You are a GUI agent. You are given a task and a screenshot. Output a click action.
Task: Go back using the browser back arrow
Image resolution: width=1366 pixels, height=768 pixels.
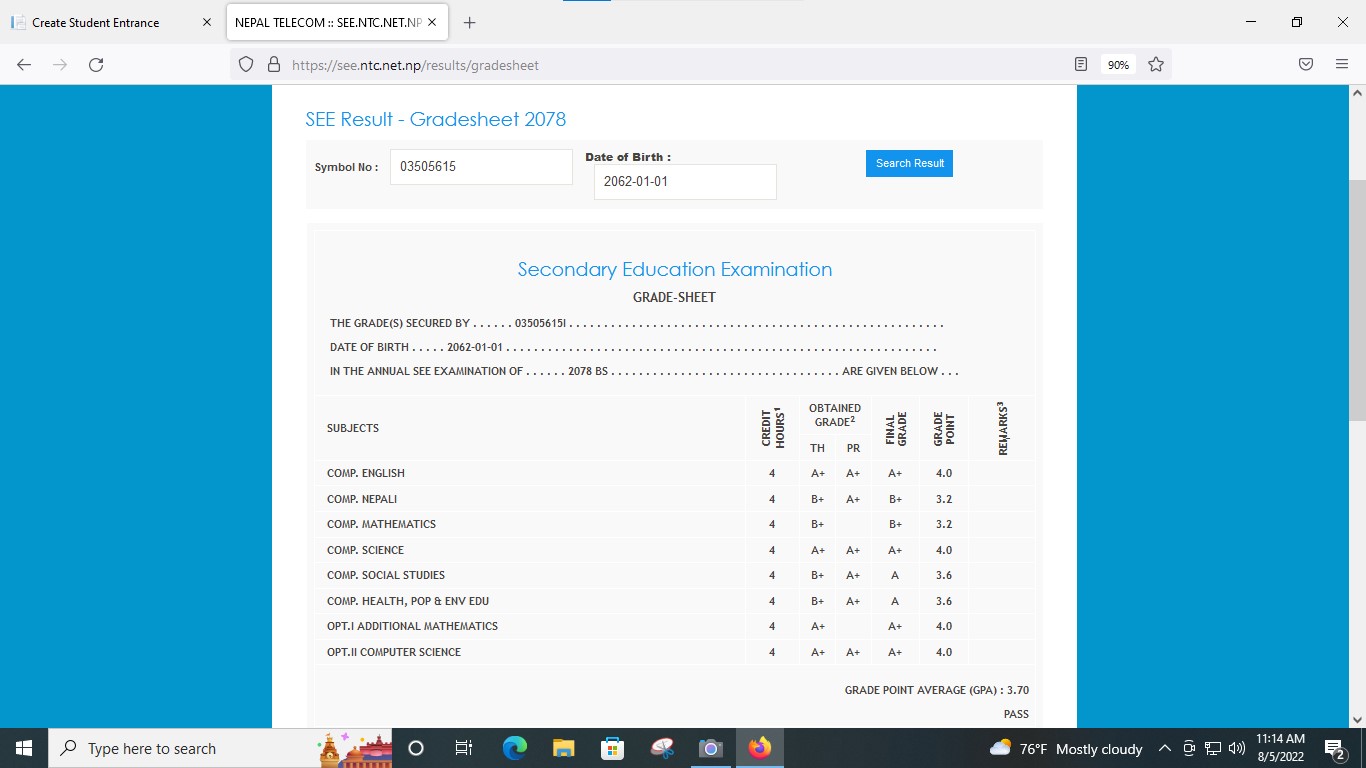pyautogui.click(x=24, y=65)
